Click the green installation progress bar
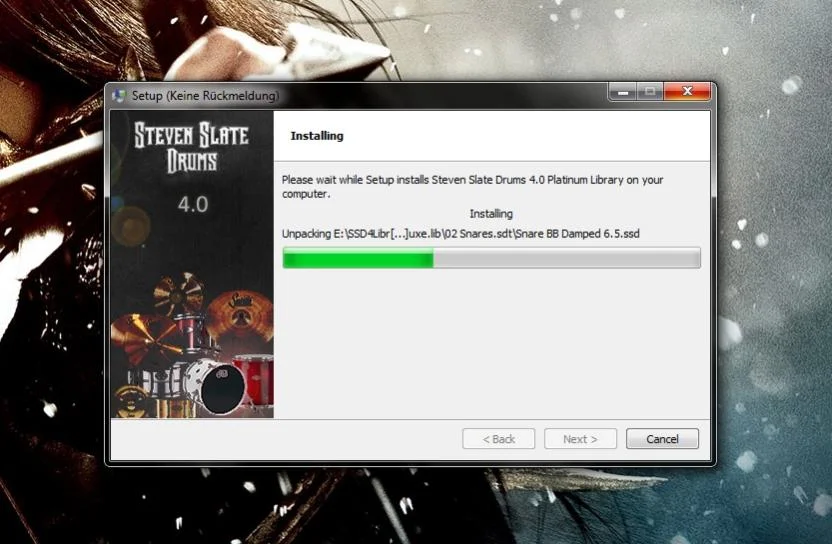Viewport: 832px width, 544px height. [x=491, y=258]
